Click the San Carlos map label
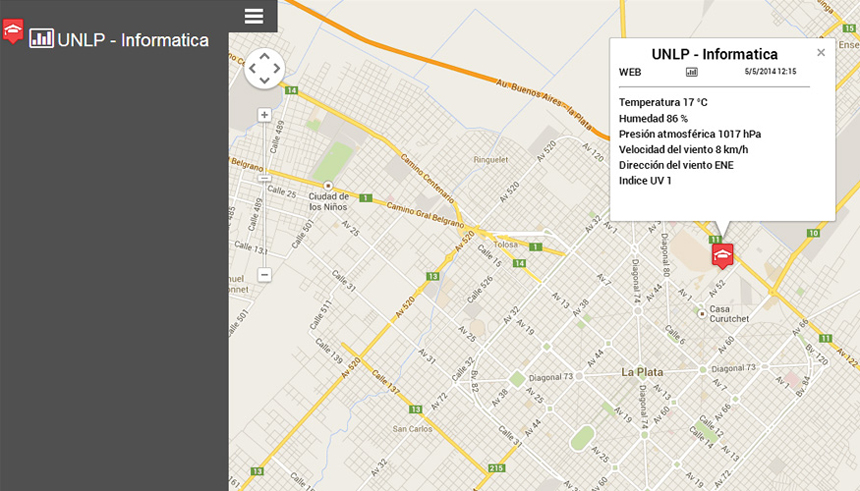This screenshot has width=860, height=491. coord(412,428)
